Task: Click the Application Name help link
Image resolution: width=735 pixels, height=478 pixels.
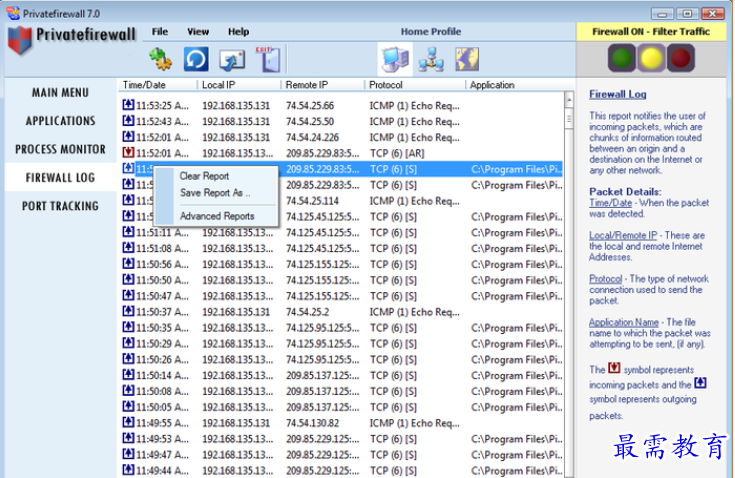Action: 623,322
